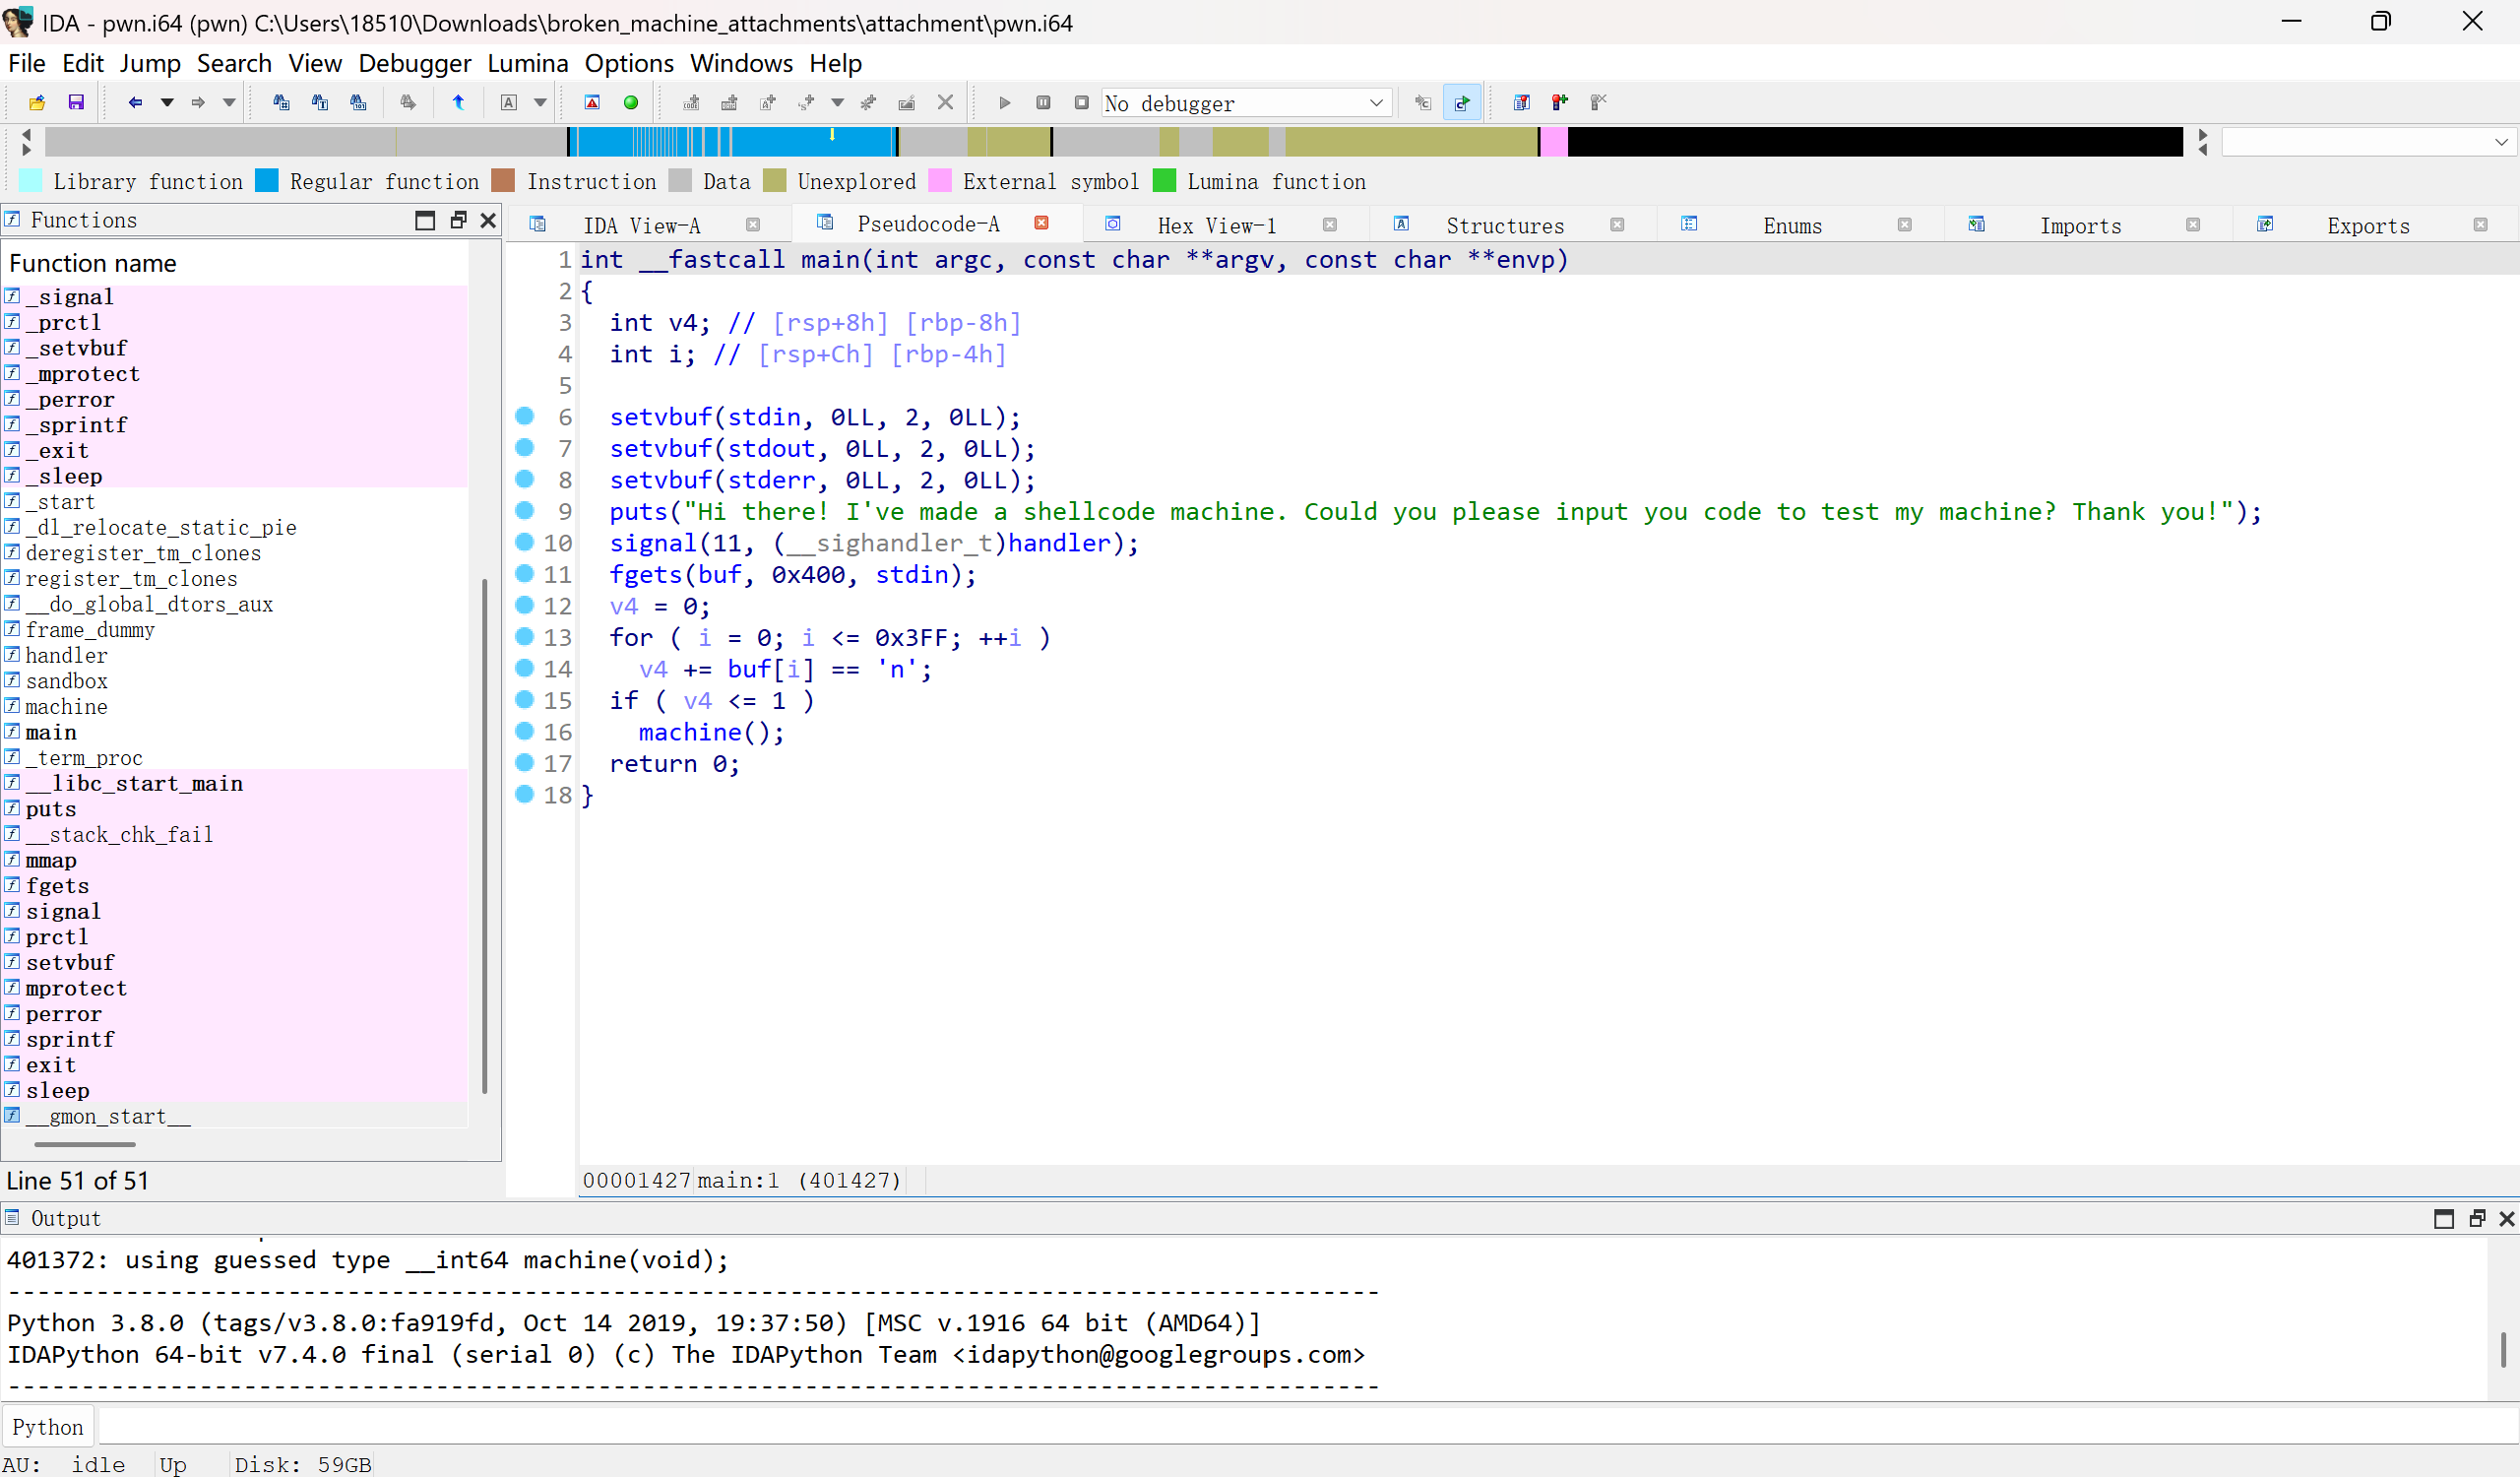This screenshot has width=2520, height=1477.
Task: Click the Functions panel vertical scrollbar
Action: coord(485,835)
